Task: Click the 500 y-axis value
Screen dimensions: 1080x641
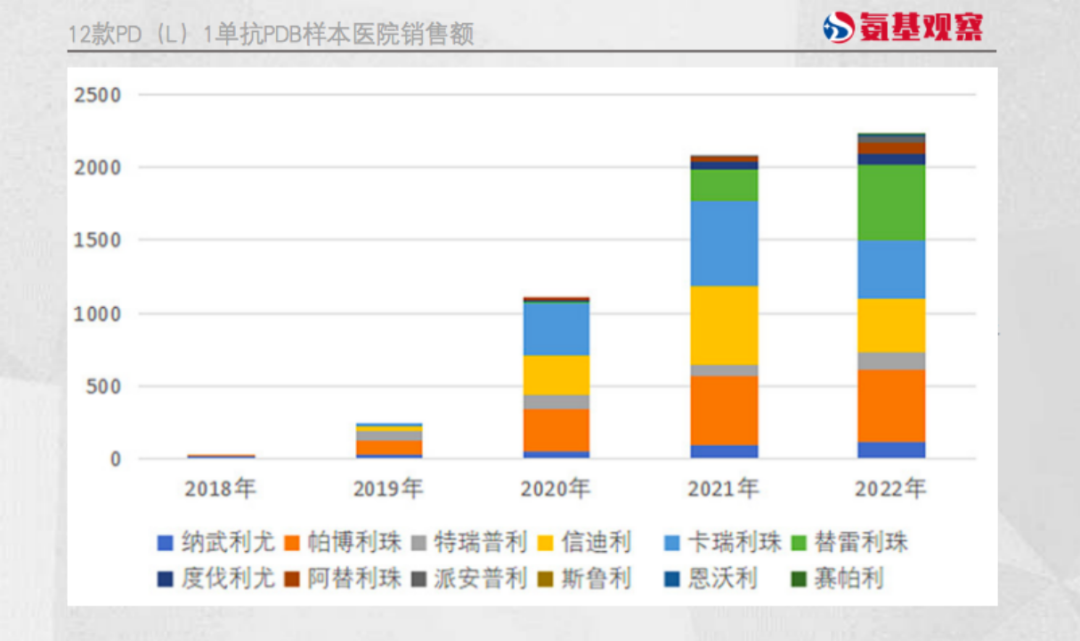Action: [x=104, y=386]
